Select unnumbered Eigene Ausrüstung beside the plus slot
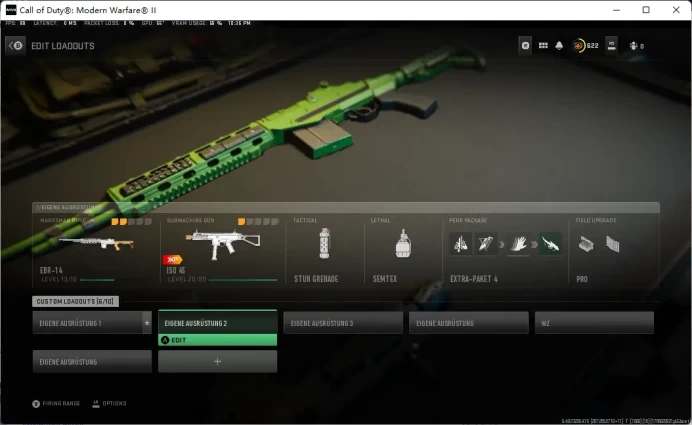The height and width of the screenshot is (425, 692). 92,361
